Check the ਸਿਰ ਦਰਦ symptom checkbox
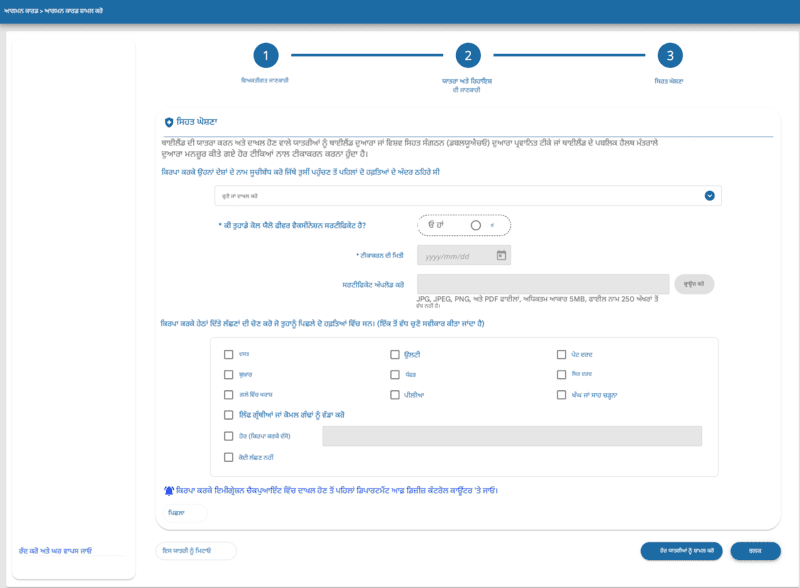Viewport: 800px width, 588px height. 561,375
